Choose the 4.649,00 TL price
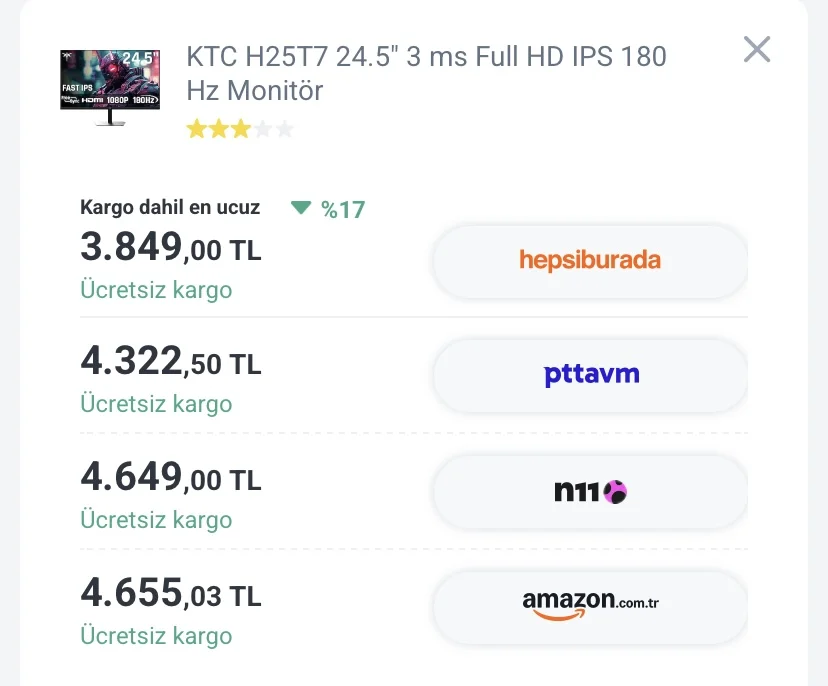 (x=171, y=477)
